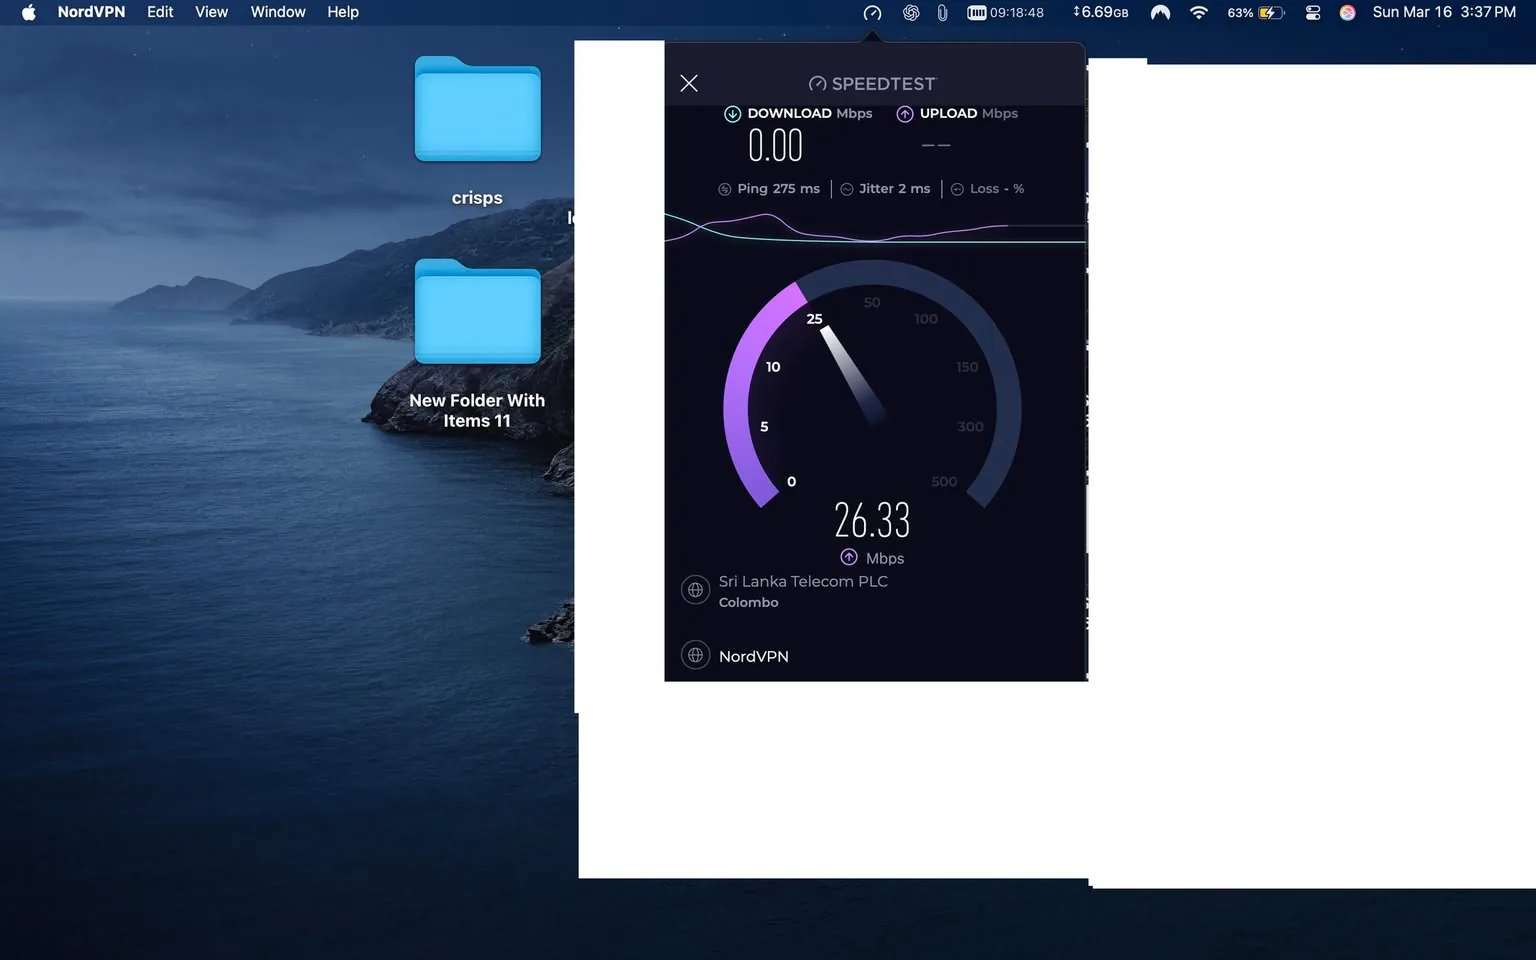The width and height of the screenshot is (1536, 960).
Task: Open the Apple menu
Action: click(x=27, y=12)
